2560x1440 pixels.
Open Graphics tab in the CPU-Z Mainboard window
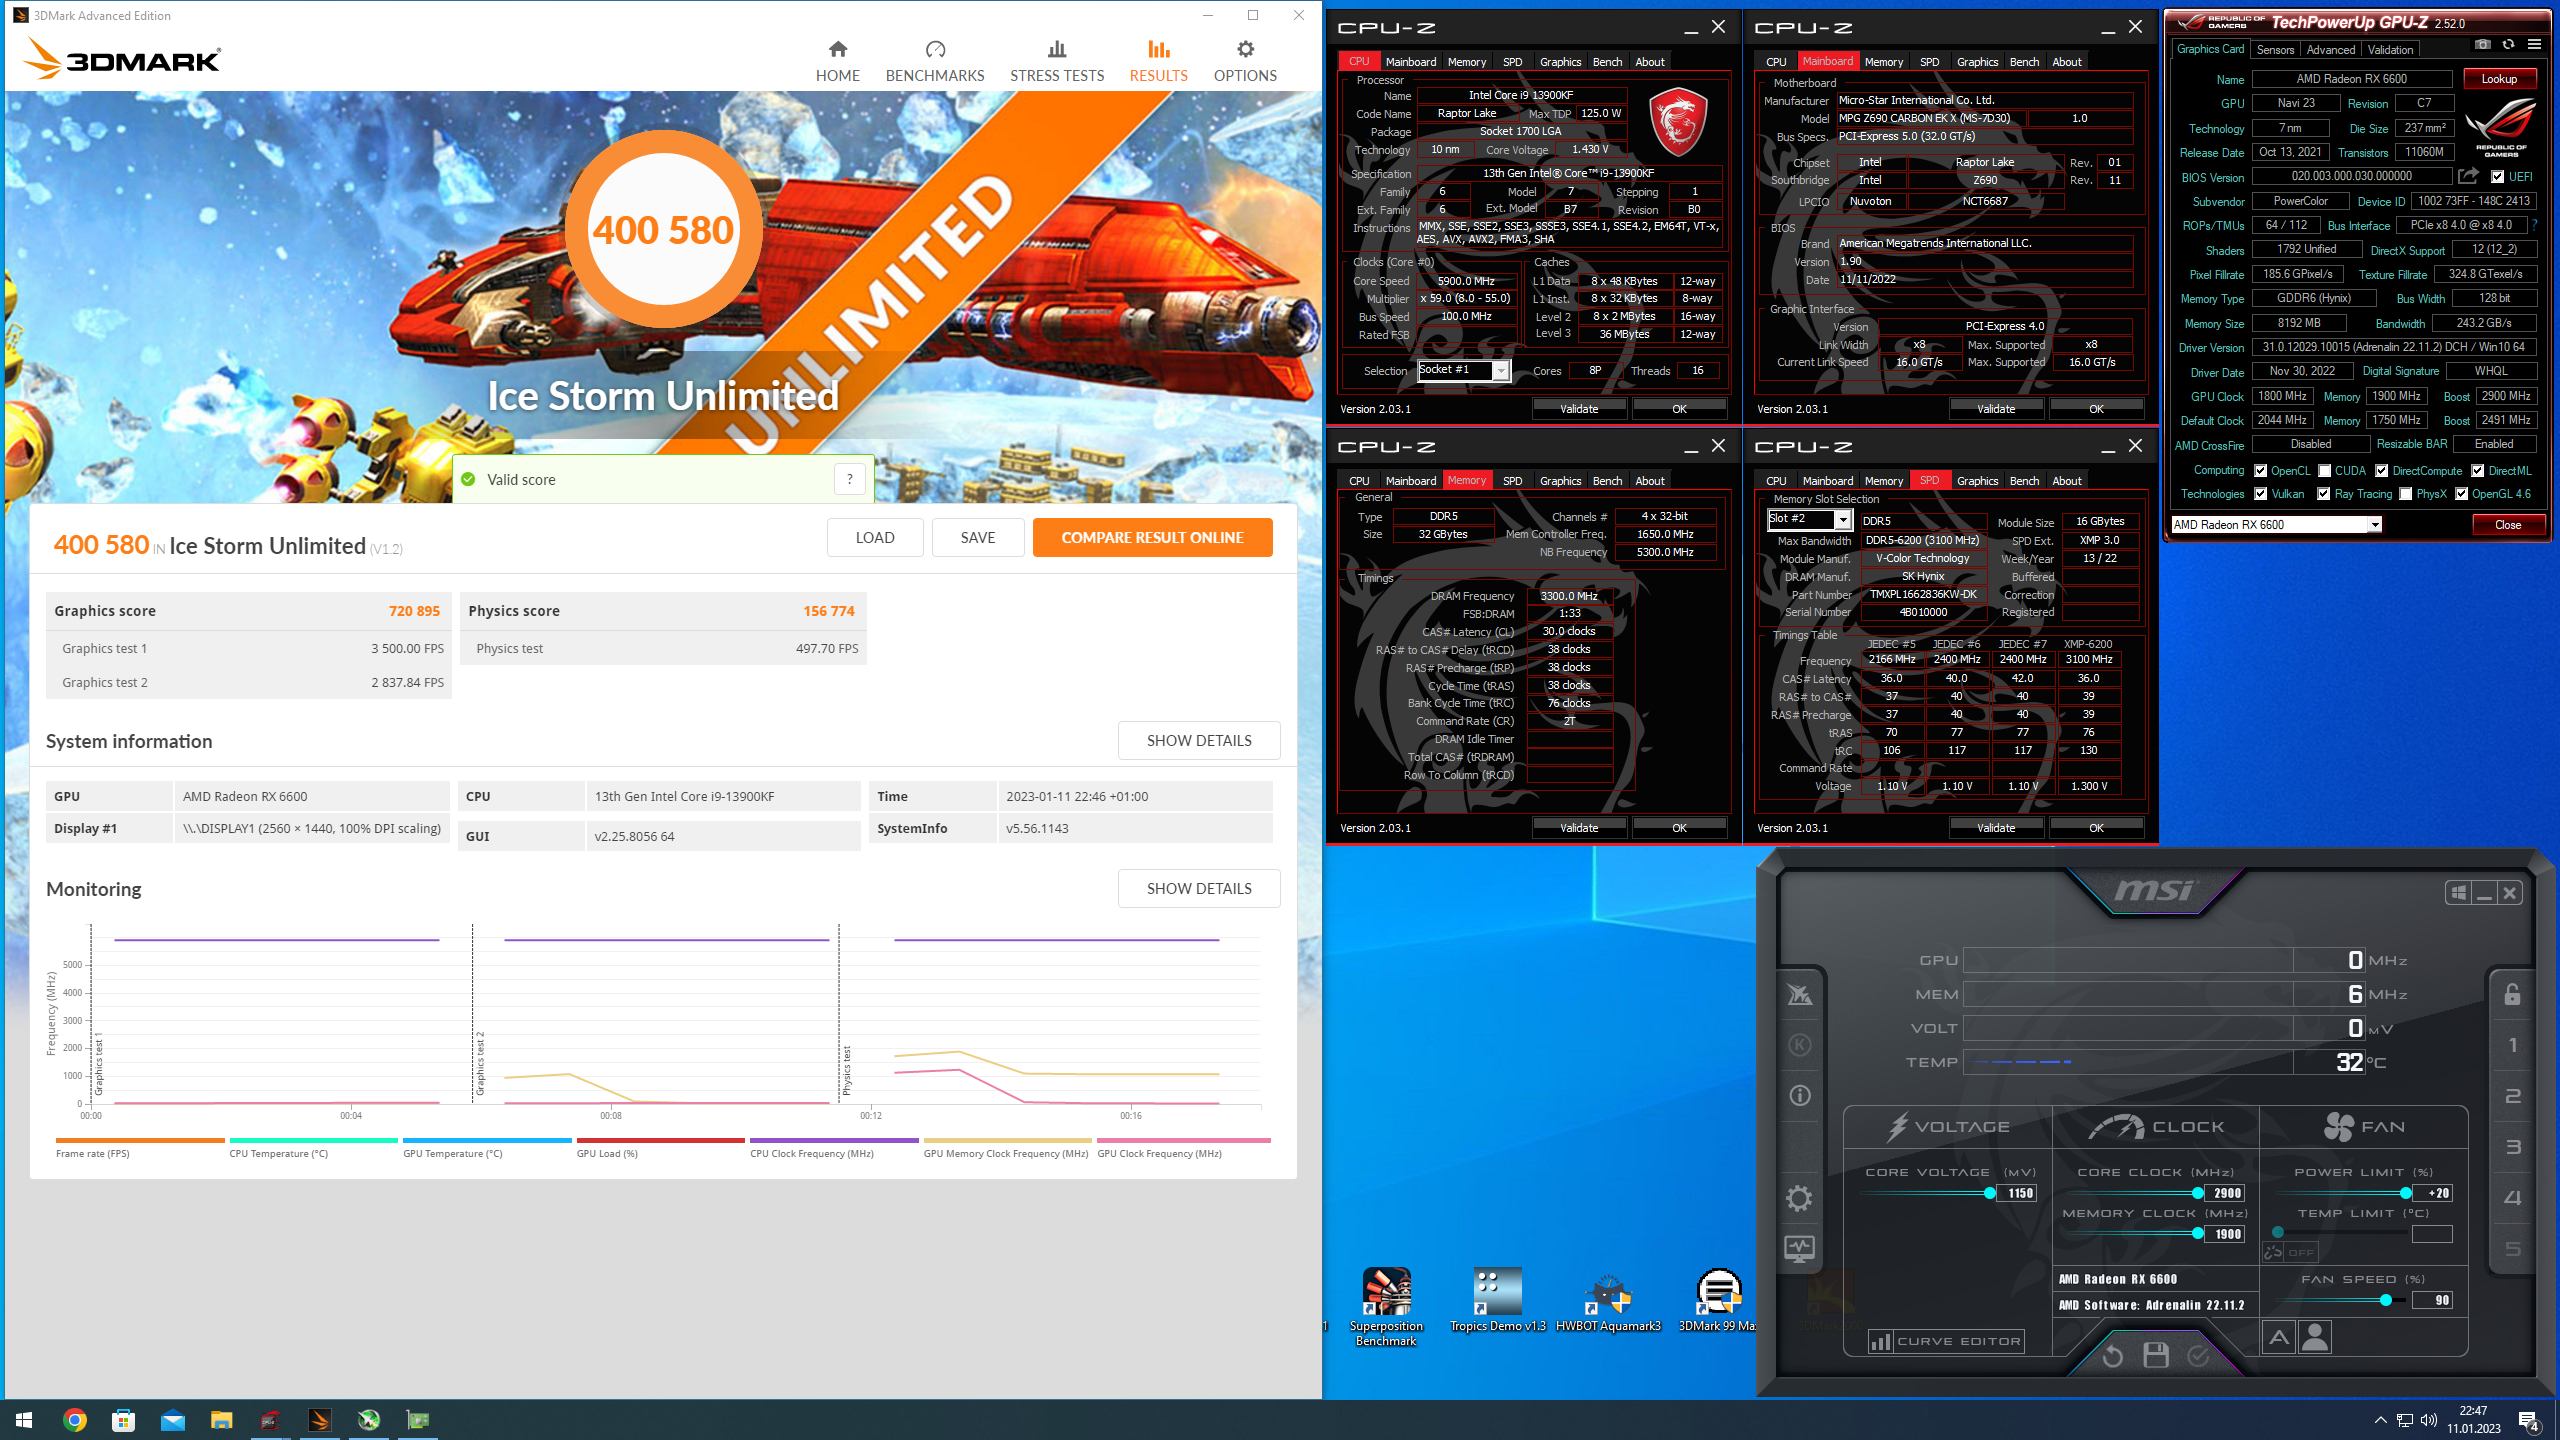click(x=1977, y=62)
